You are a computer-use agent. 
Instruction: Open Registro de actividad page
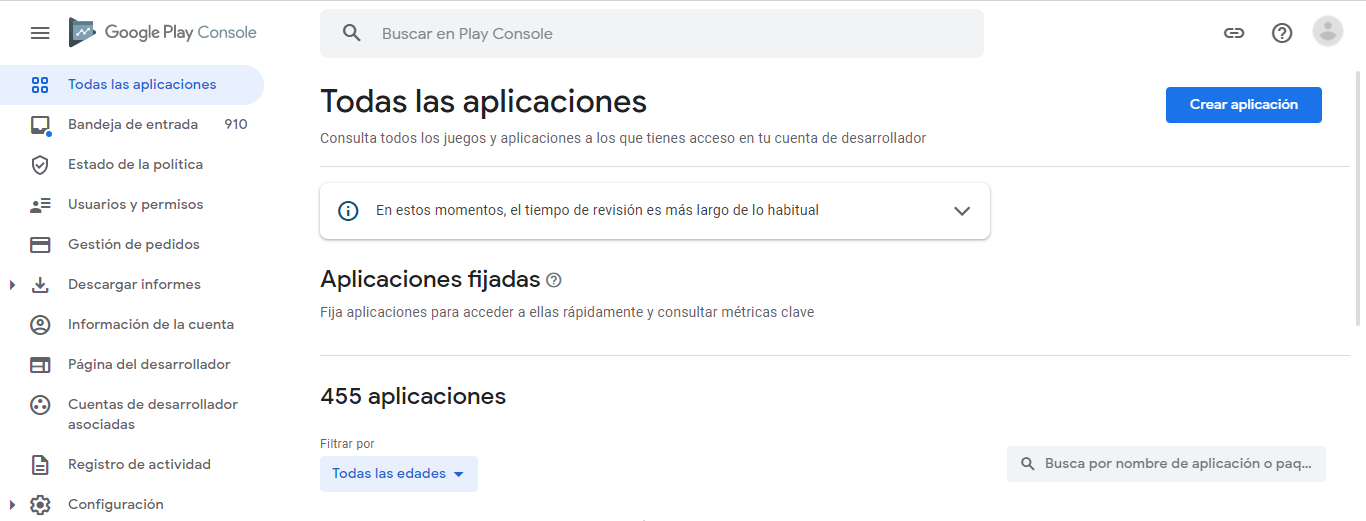[x=132, y=465]
